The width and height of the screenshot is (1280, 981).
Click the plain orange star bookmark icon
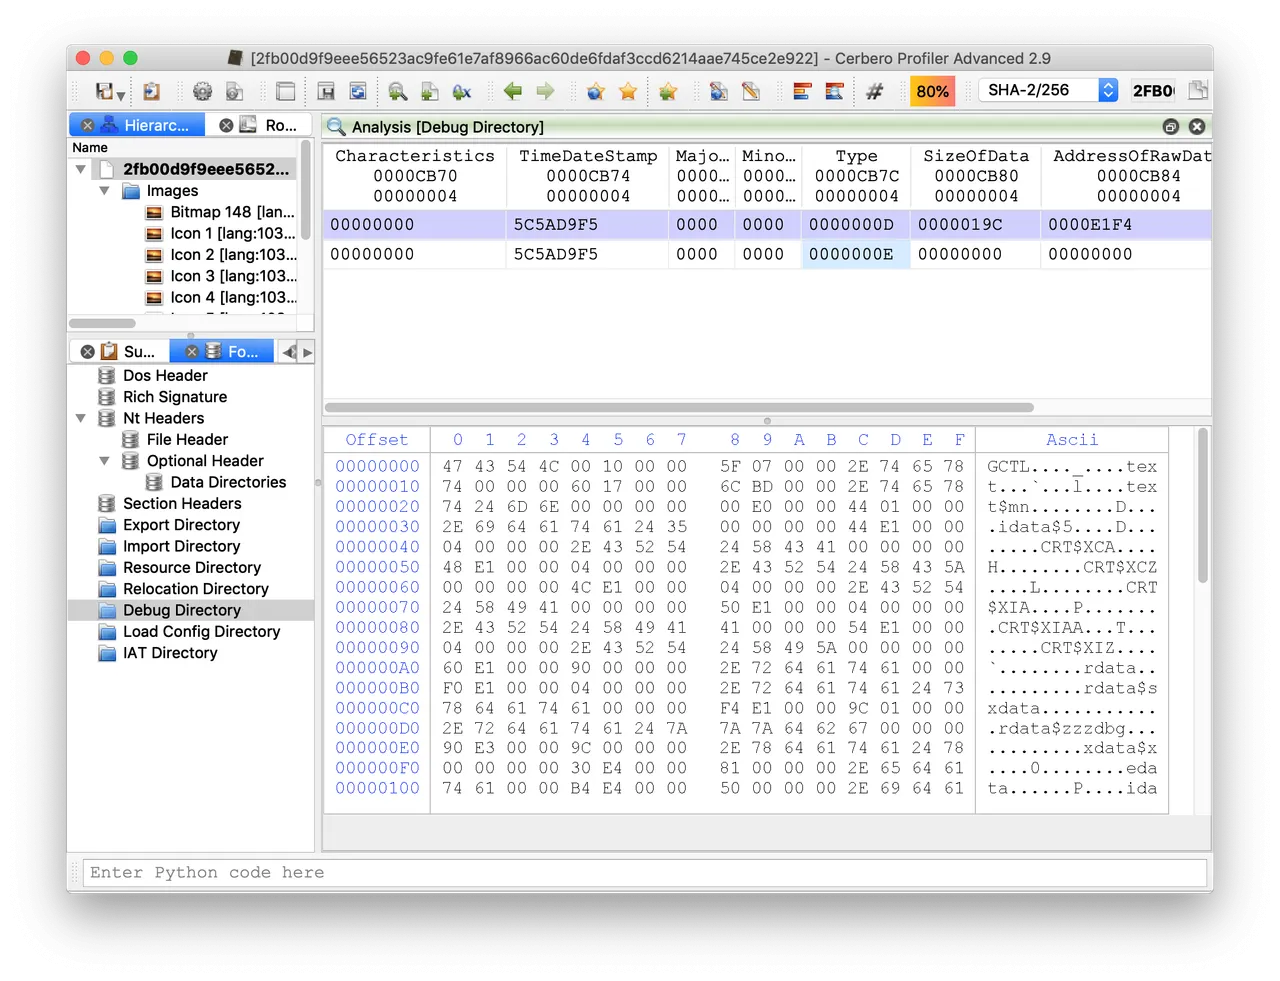tap(628, 91)
